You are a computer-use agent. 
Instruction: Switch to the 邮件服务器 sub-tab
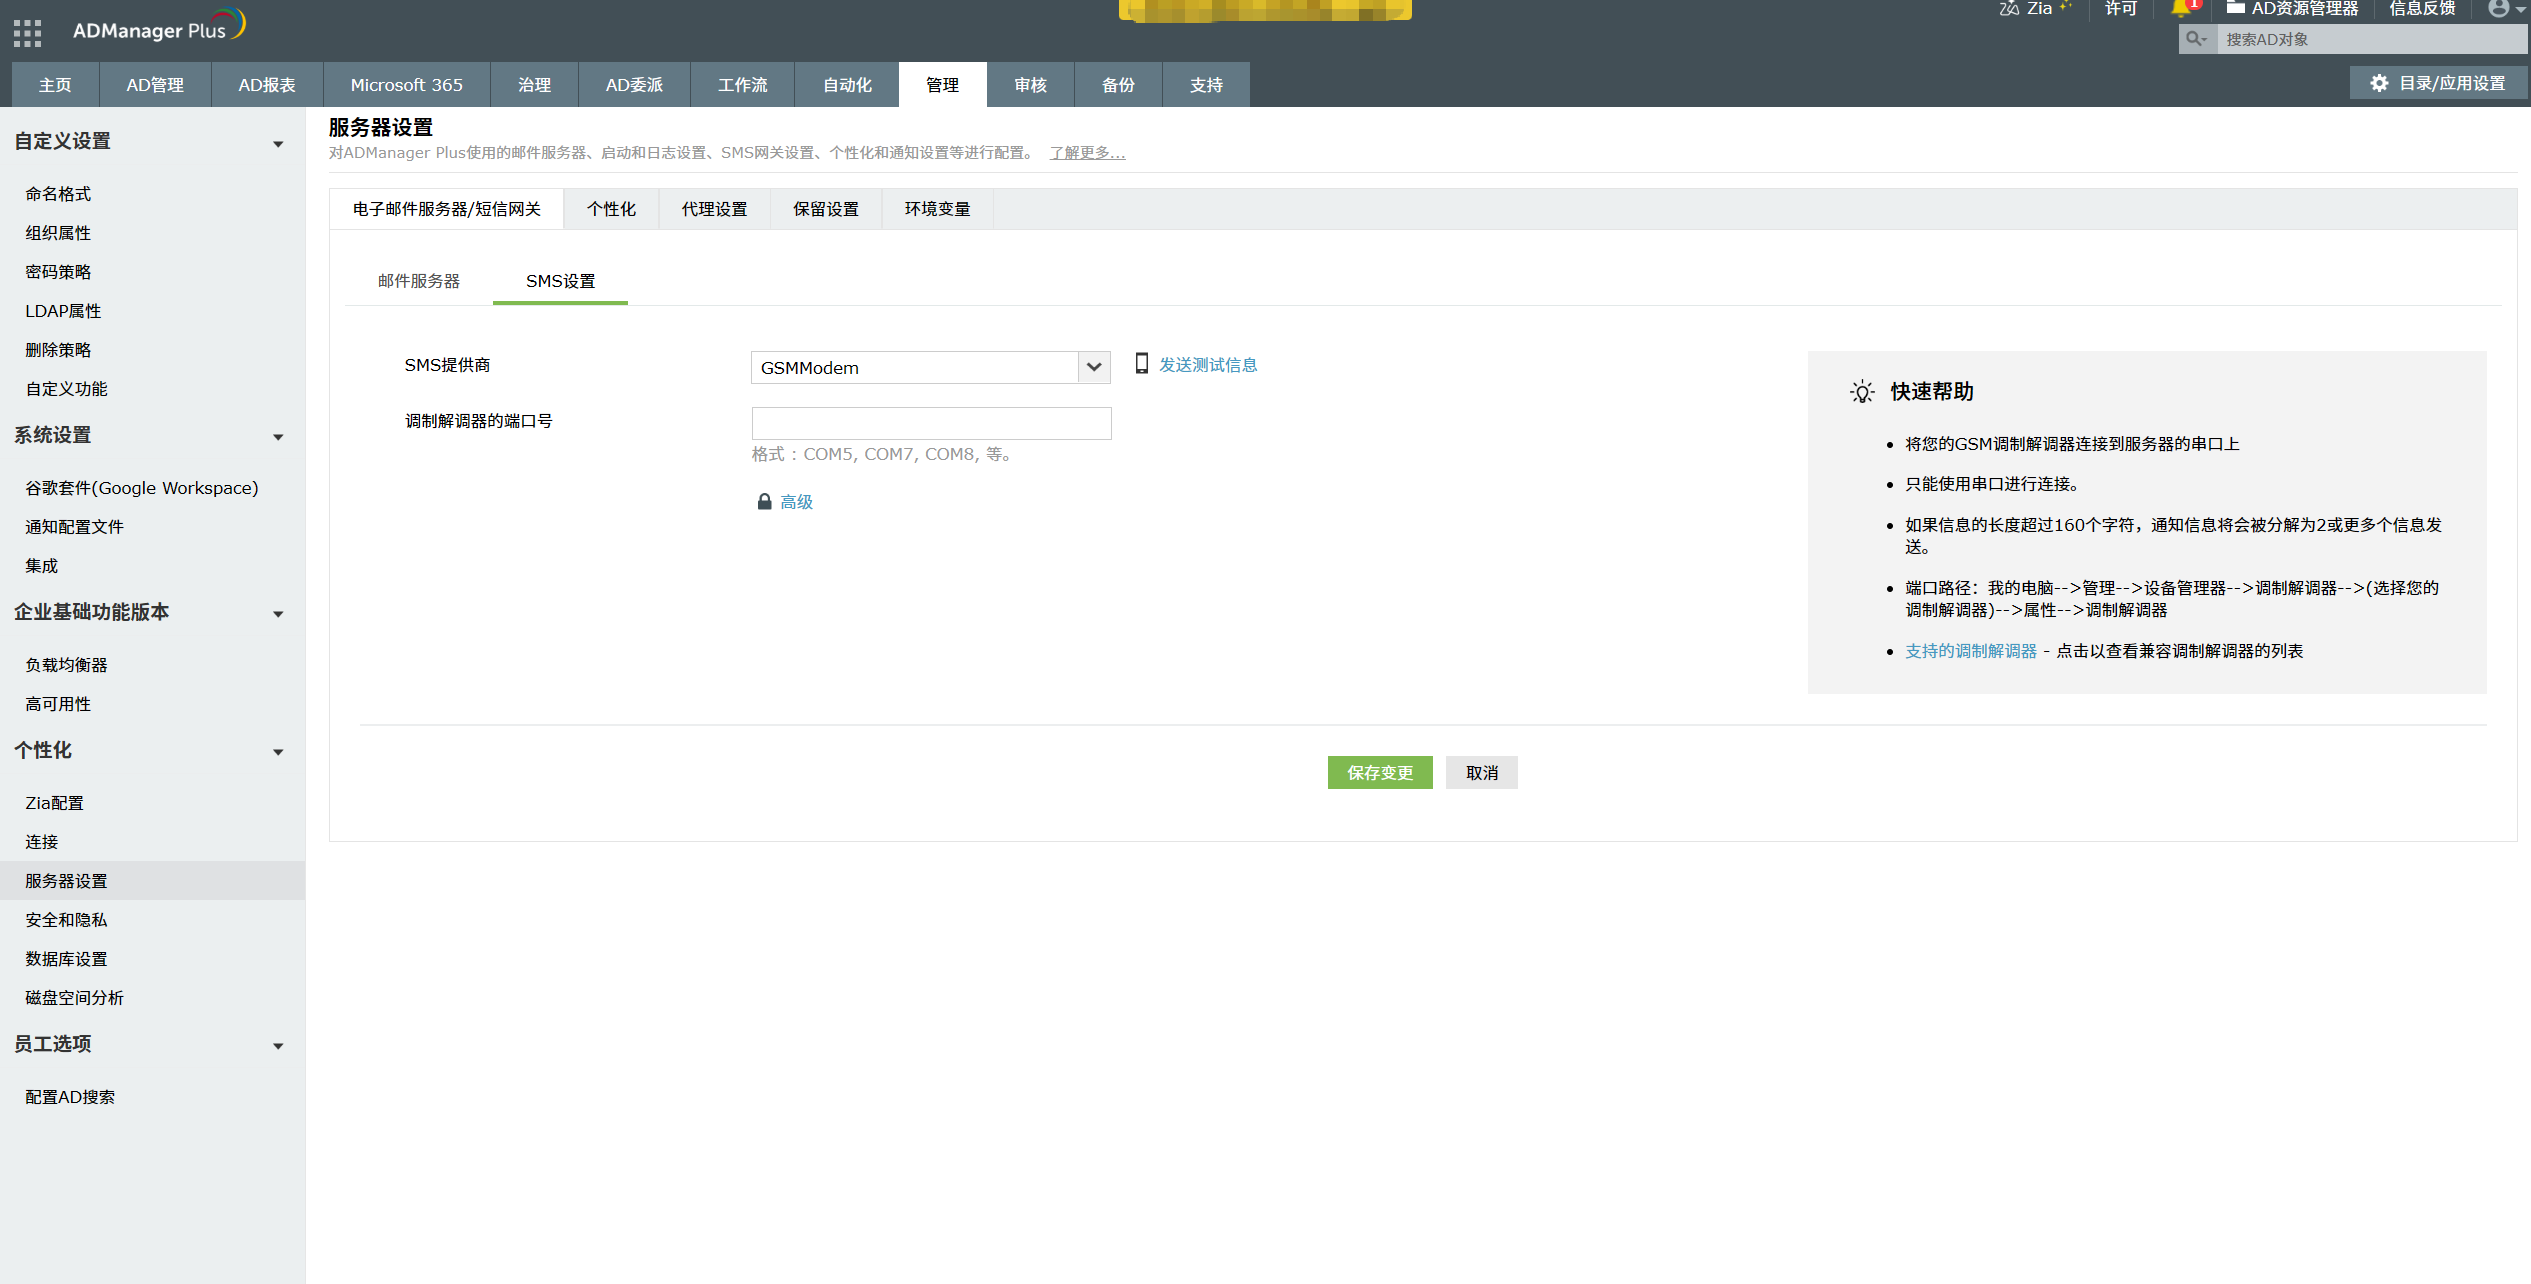[418, 281]
